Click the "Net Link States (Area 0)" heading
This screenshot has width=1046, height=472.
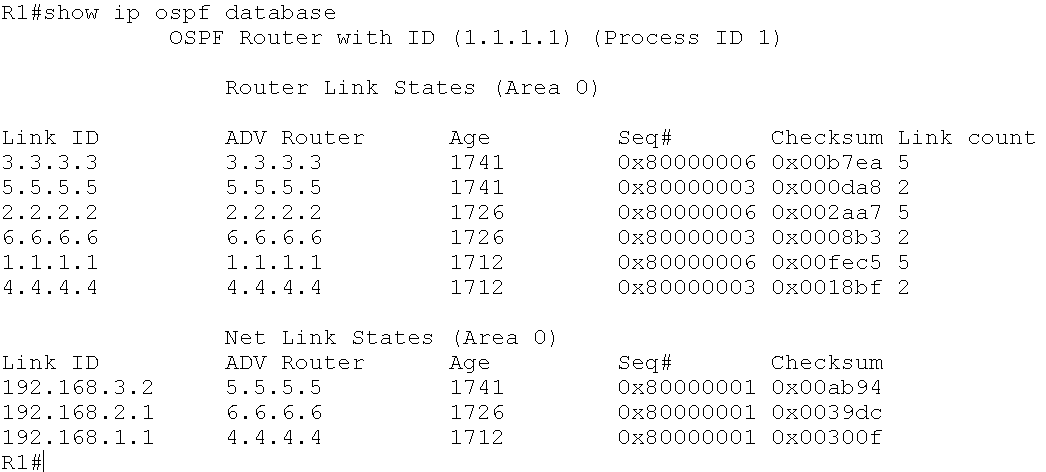tap(390, 337)
